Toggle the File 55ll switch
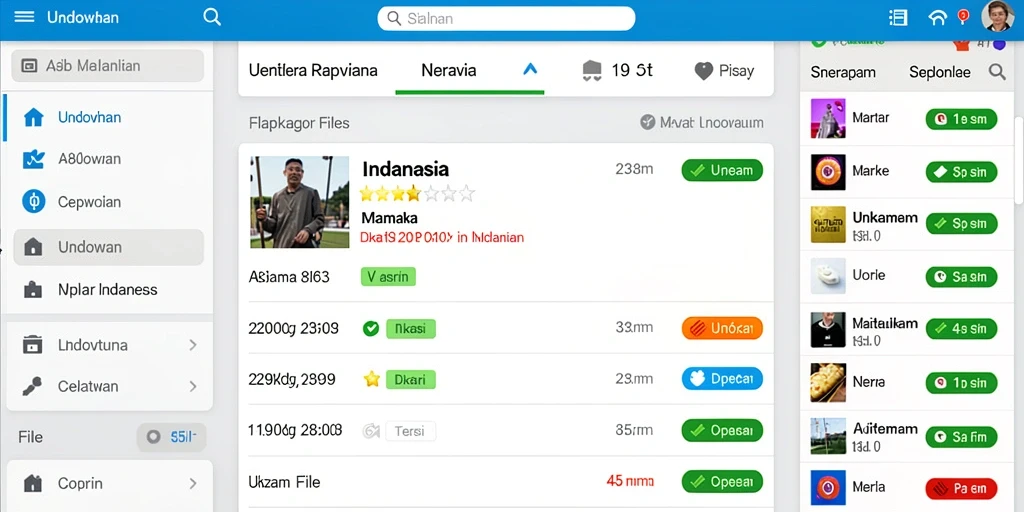Screen dimensions: 1024x512 point(171,437)
